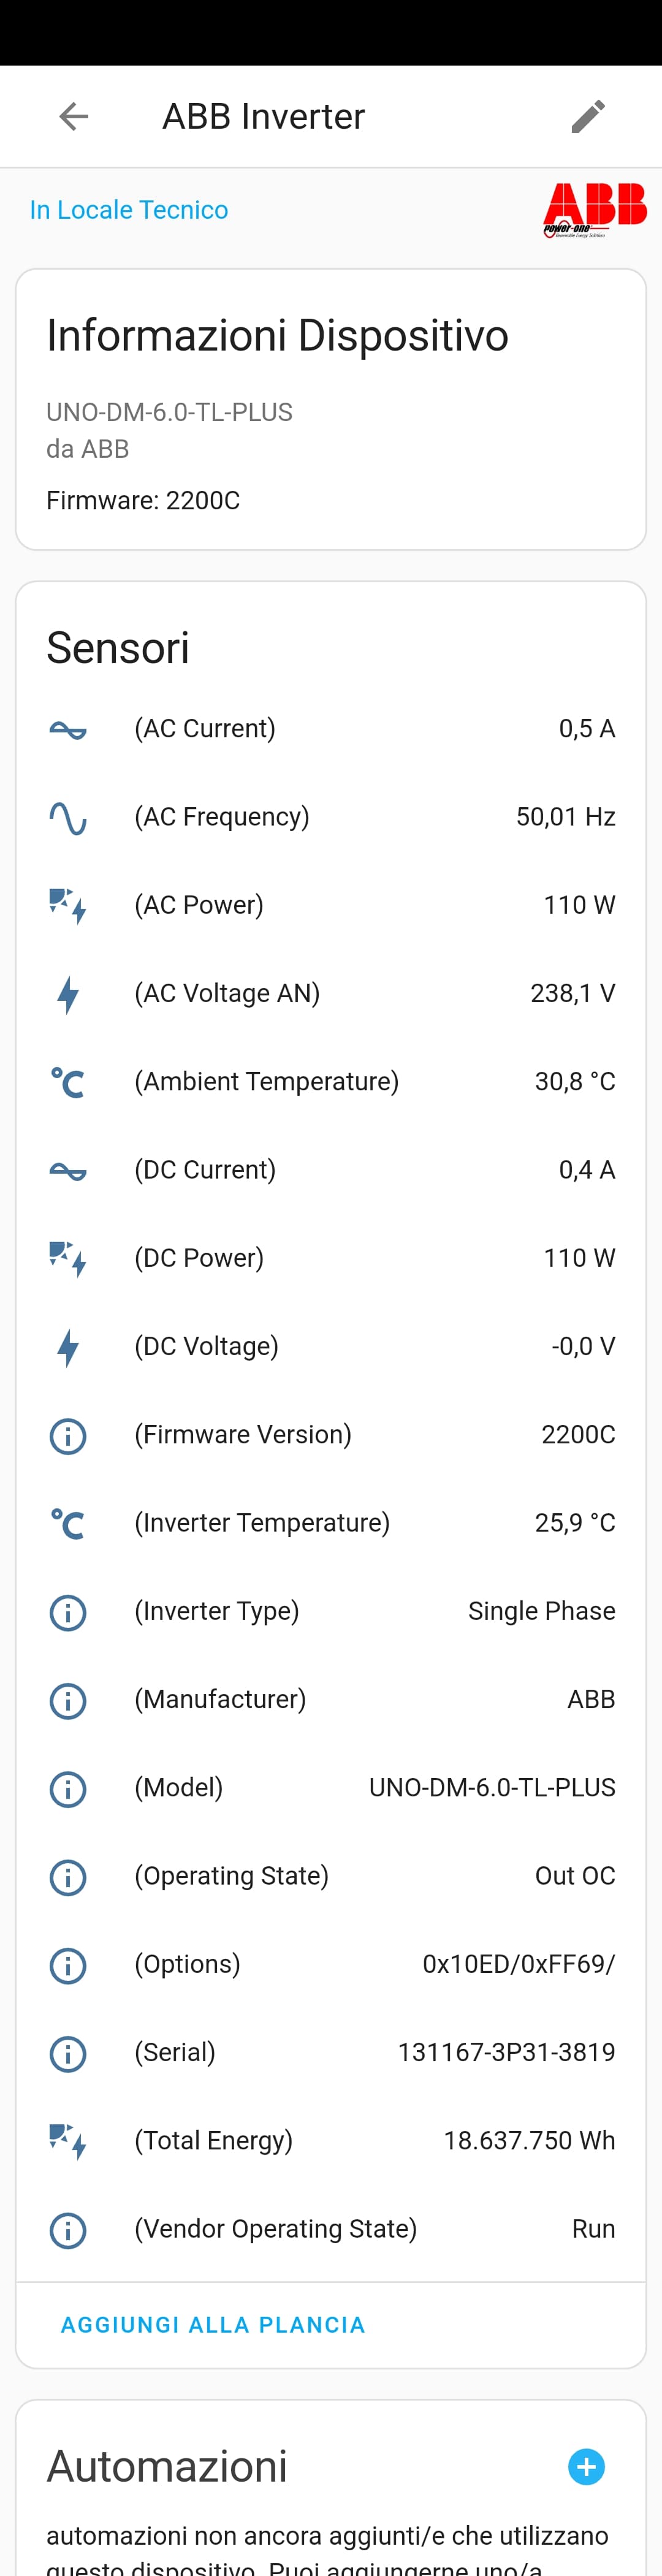Viewport: 662px width, 2576px height.
Task: Click the AC Voltage AN lightning icon
Action: pos(67,993)
